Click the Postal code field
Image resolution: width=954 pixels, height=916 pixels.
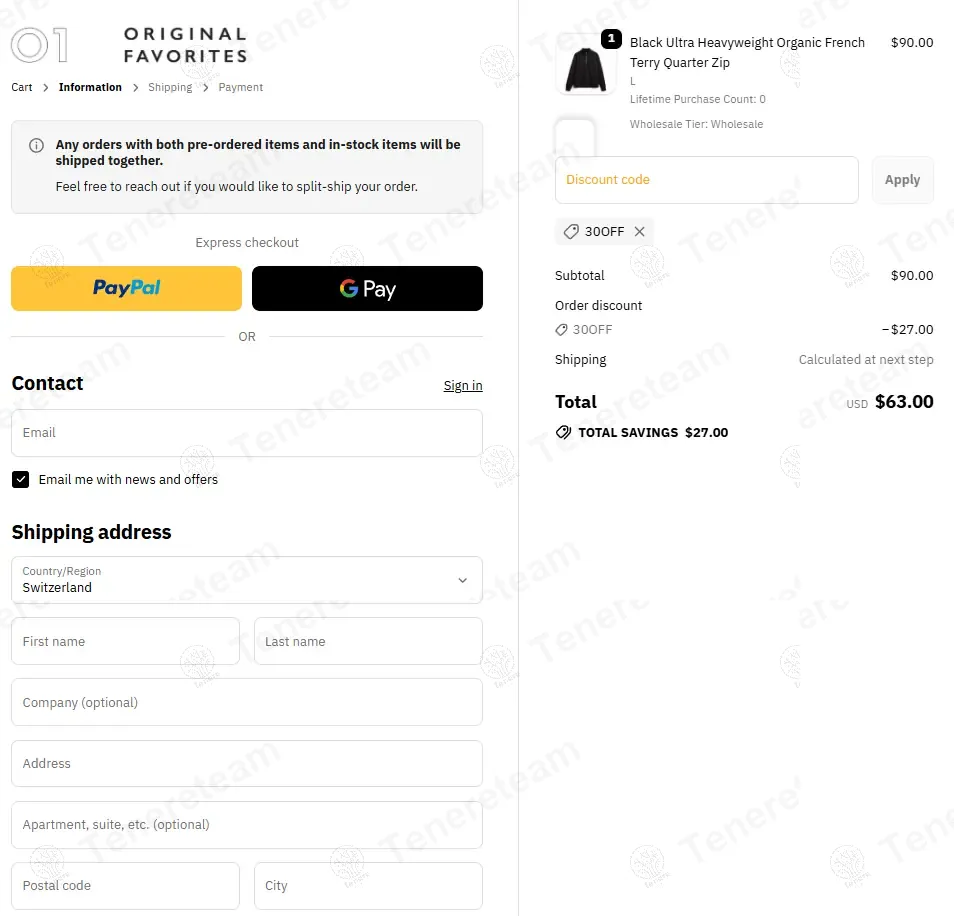point(125,886)
